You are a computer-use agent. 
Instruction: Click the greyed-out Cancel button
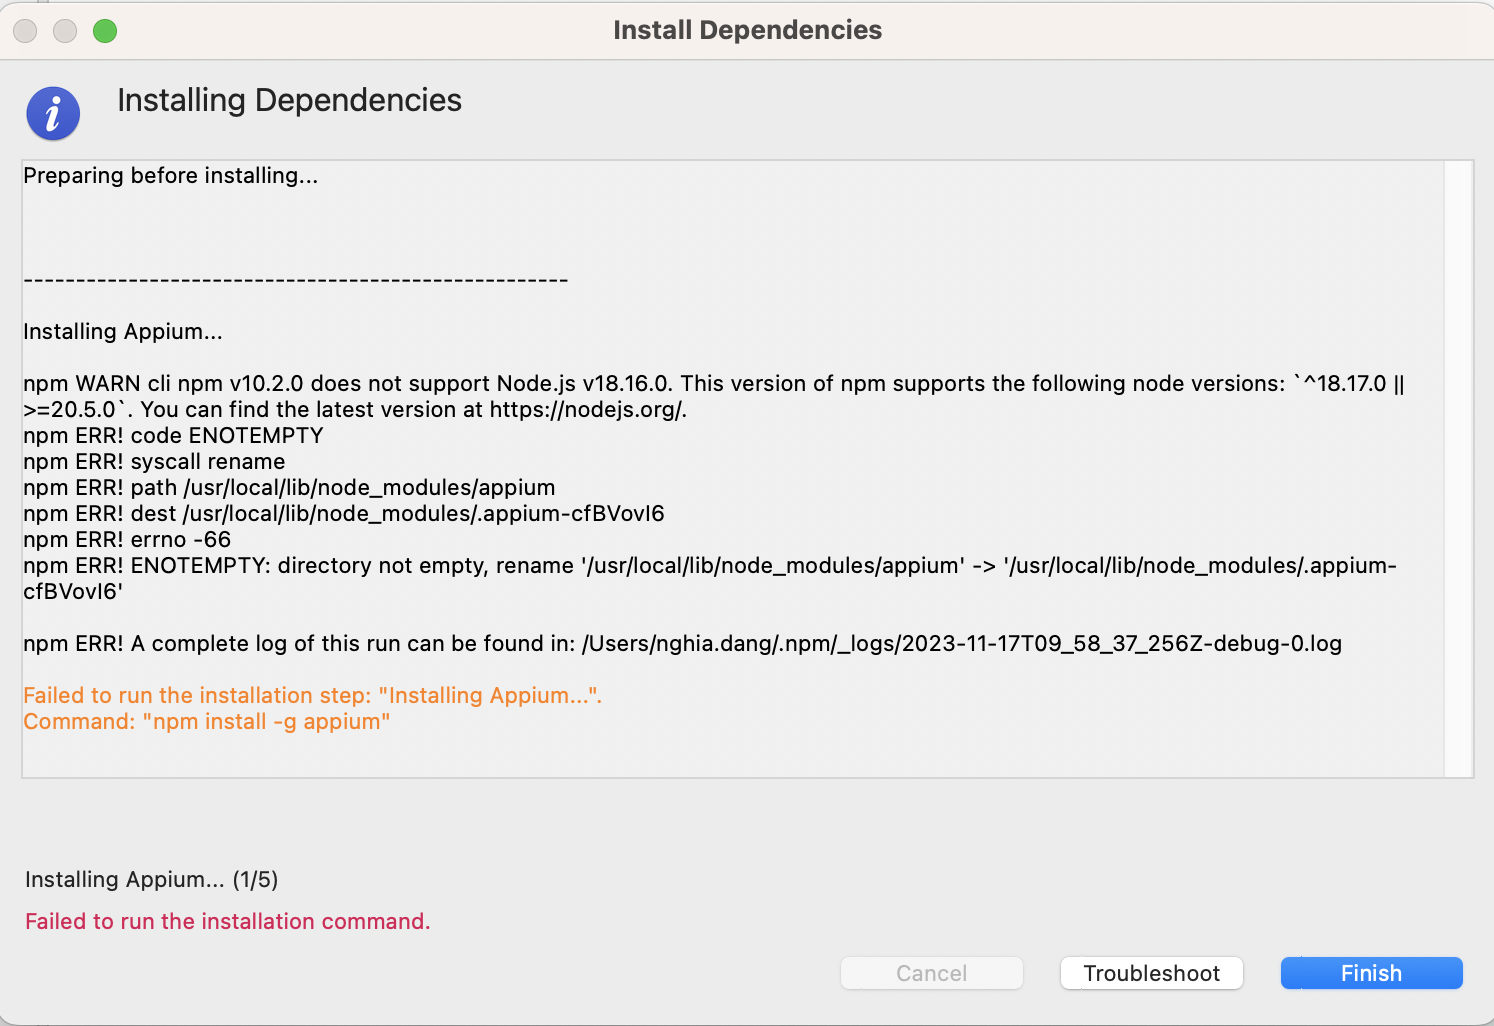[x=931, y=973]
